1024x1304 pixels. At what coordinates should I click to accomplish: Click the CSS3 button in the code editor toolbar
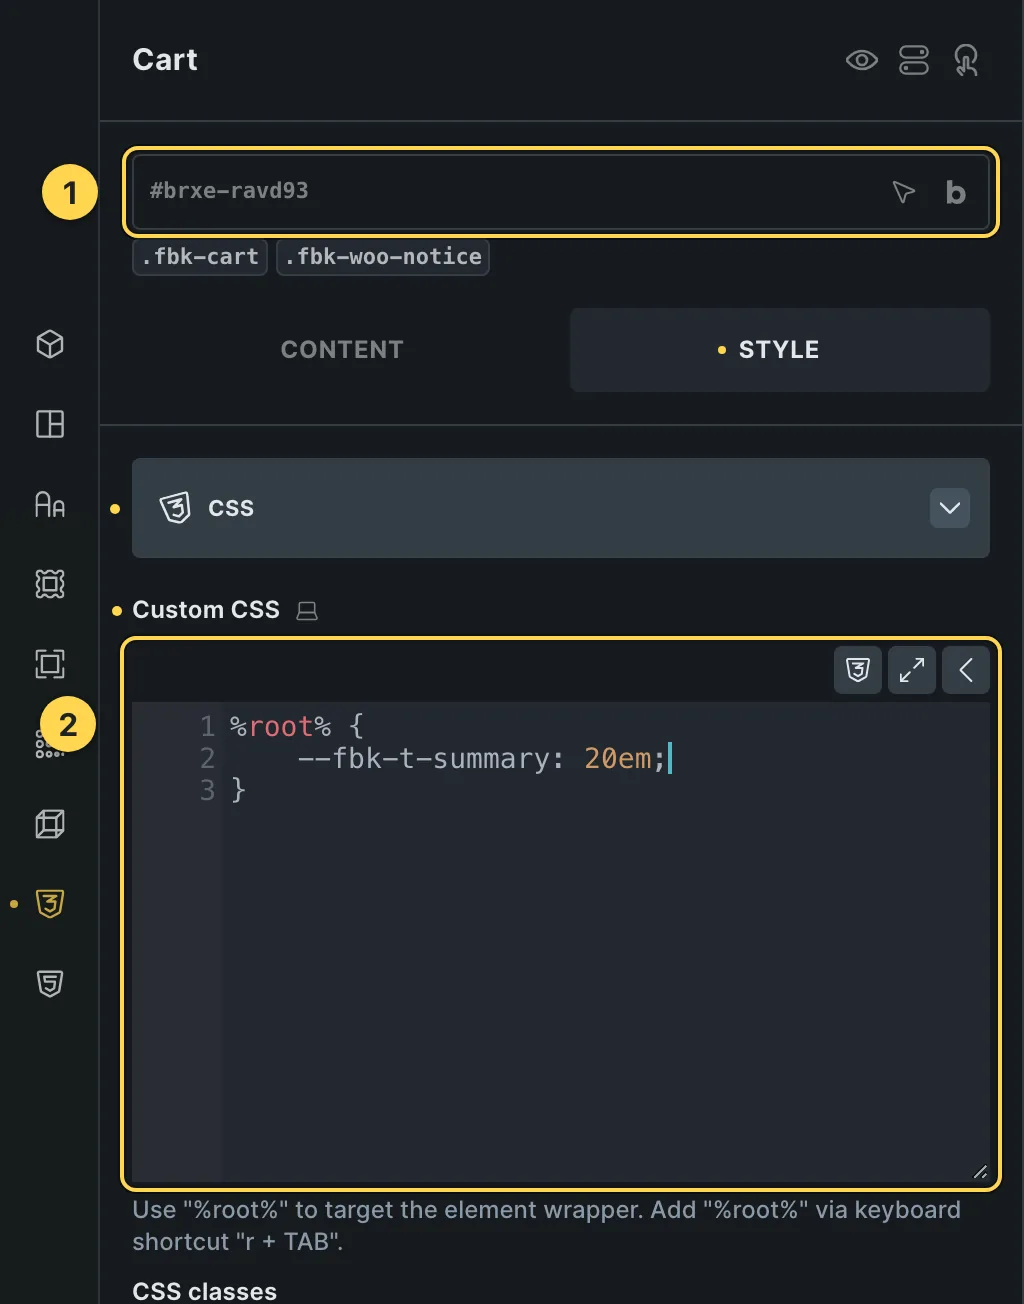tap(858, 670)
